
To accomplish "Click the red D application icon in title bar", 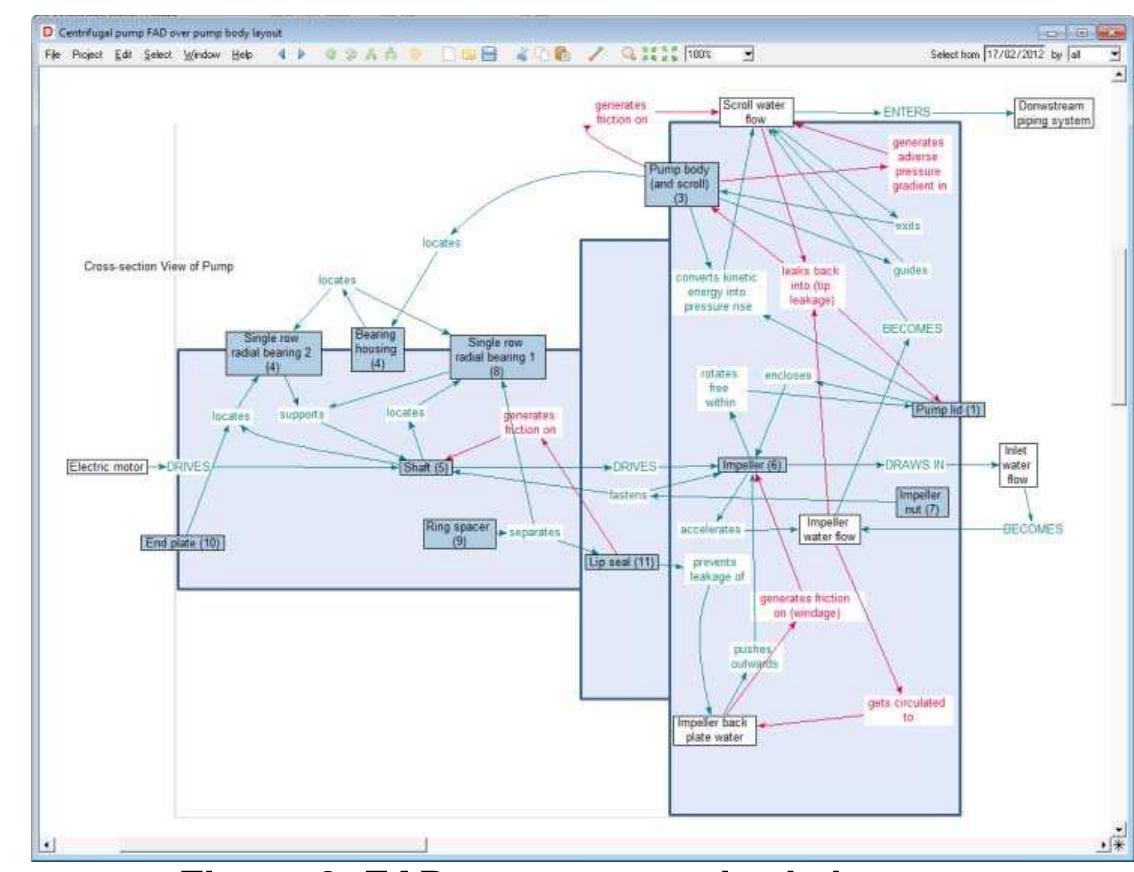I will 48,33.
